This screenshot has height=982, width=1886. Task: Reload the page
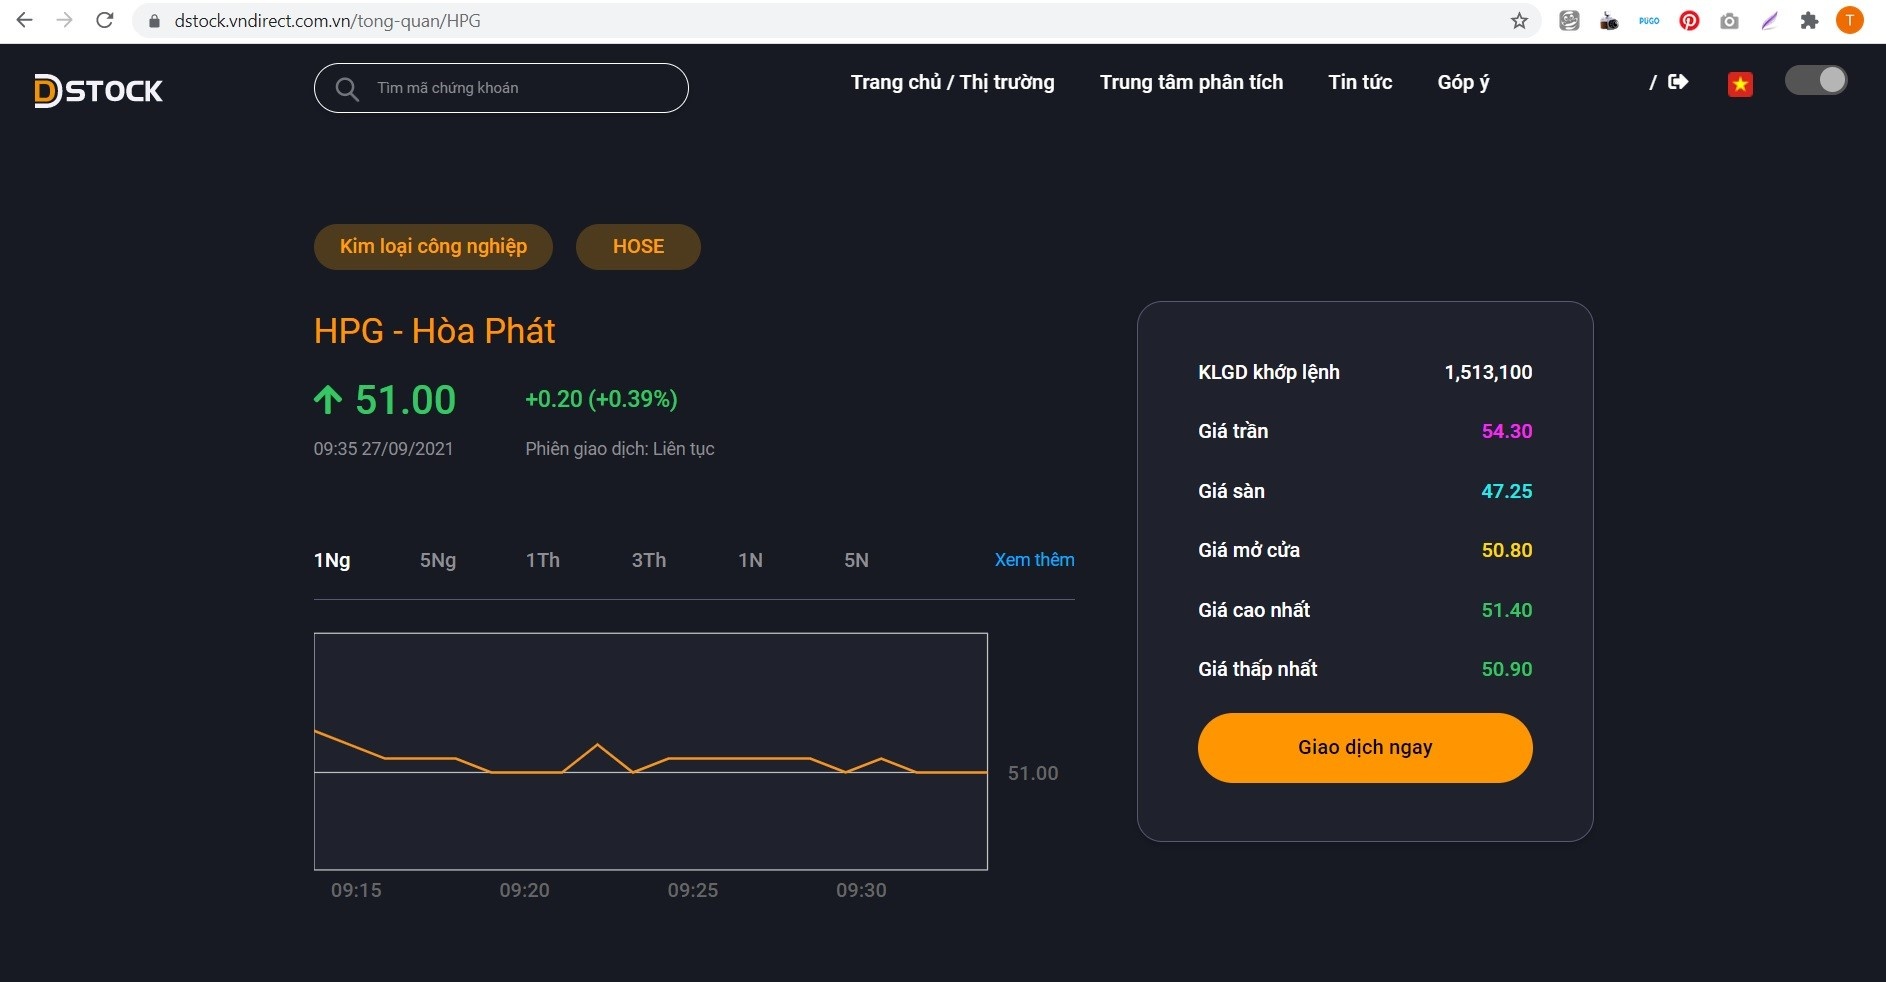[x=104, y=21]
